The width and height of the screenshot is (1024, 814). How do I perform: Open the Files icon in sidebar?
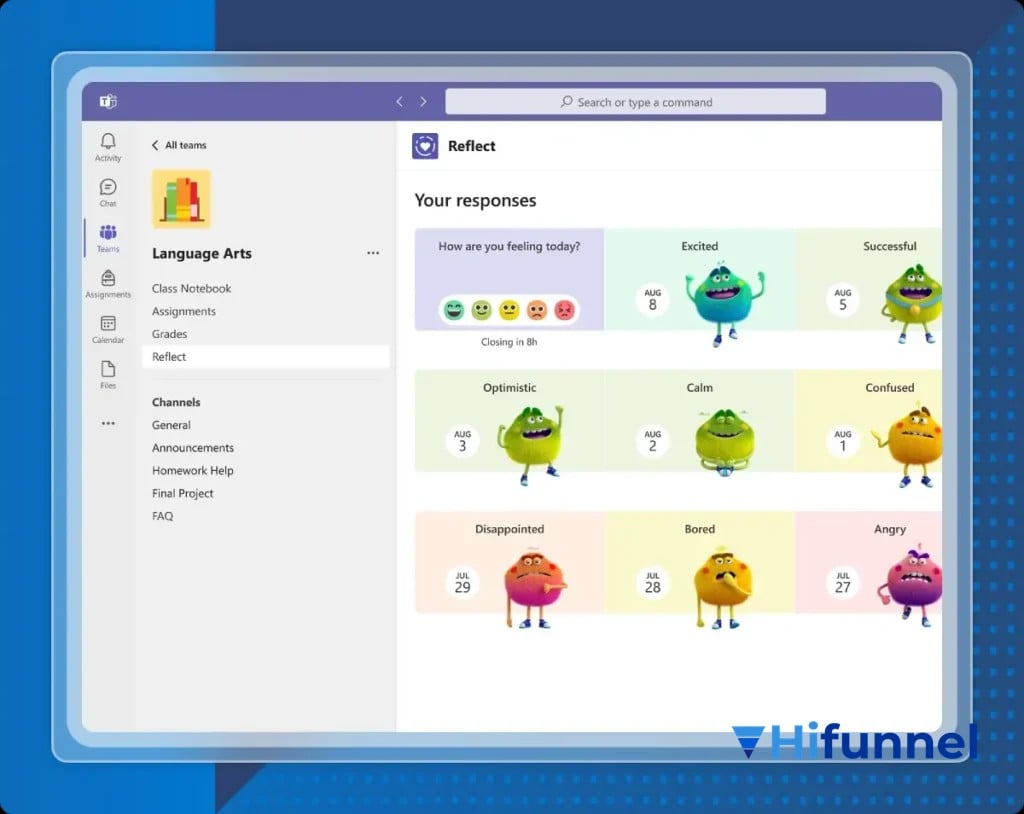click(108, 369)
